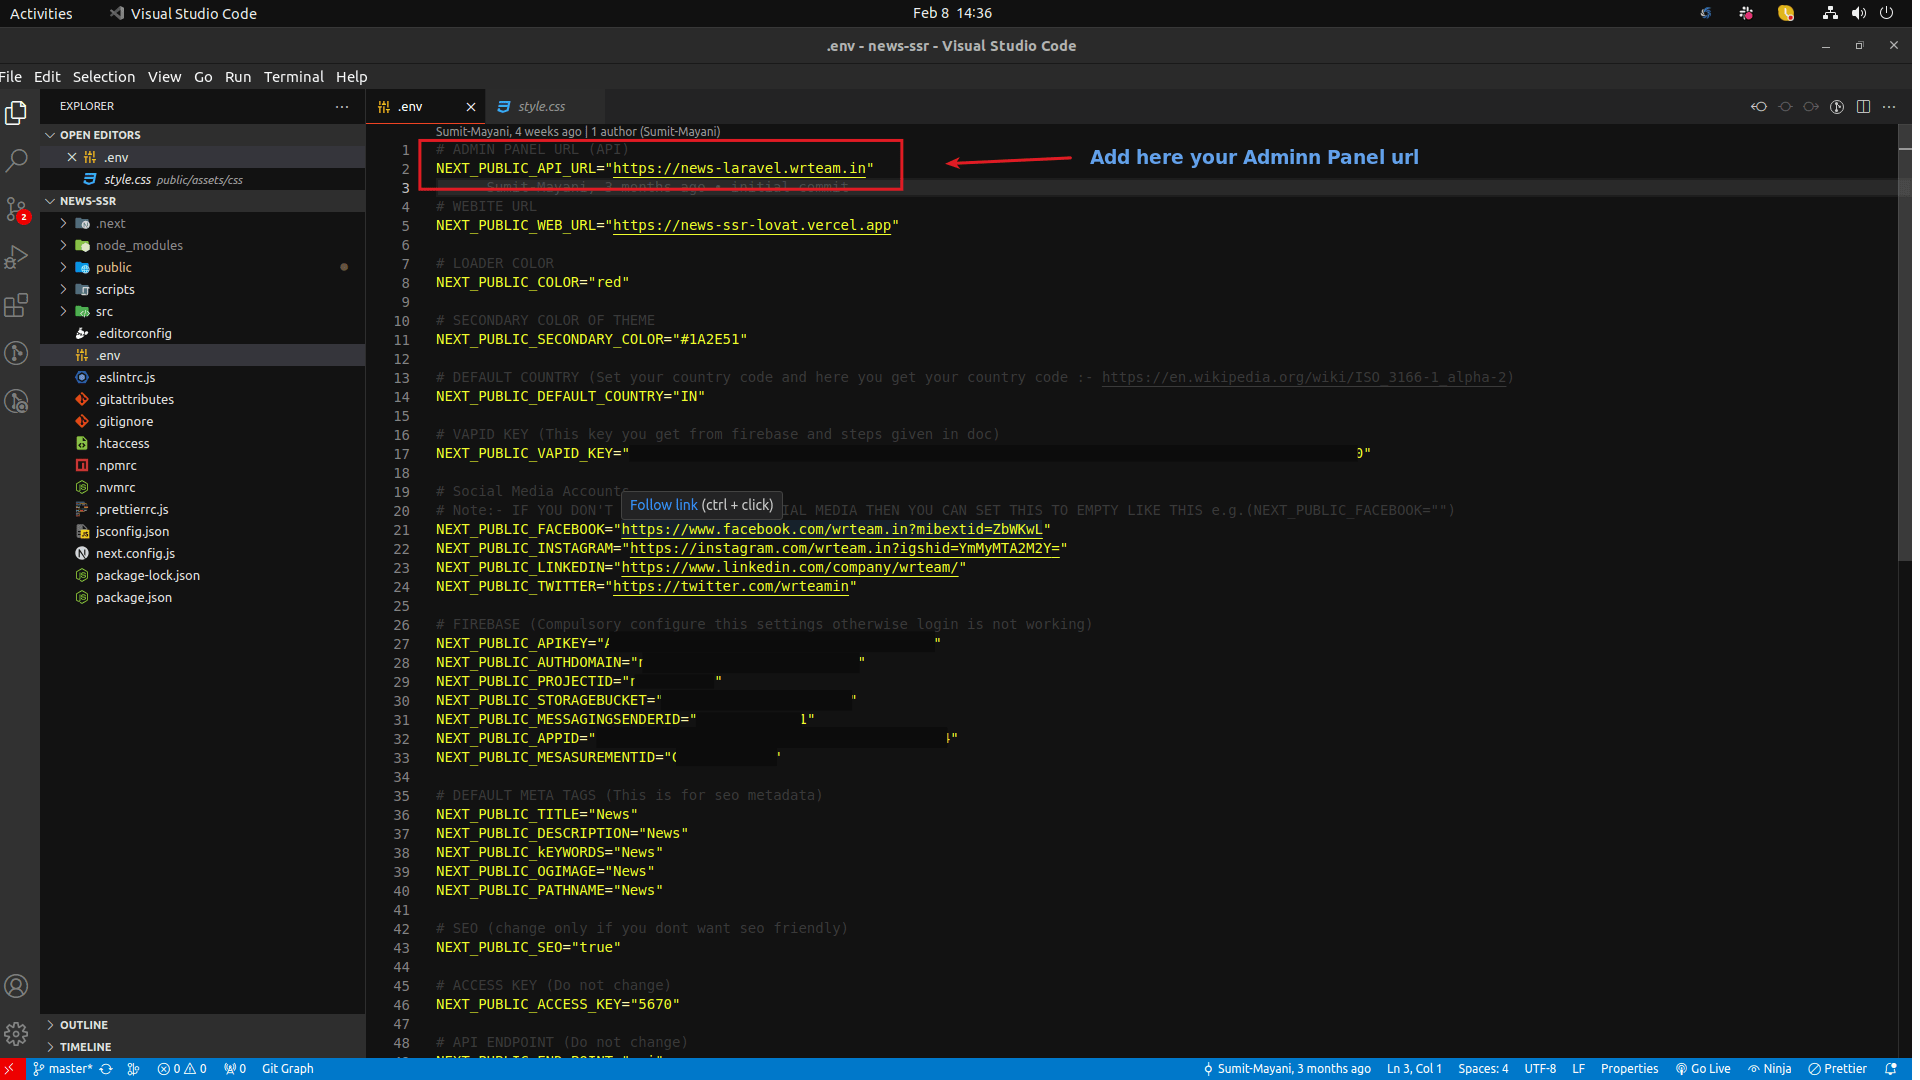Open the Extensions view
The image size is (1920, 1080).
(x=16, y=305)
